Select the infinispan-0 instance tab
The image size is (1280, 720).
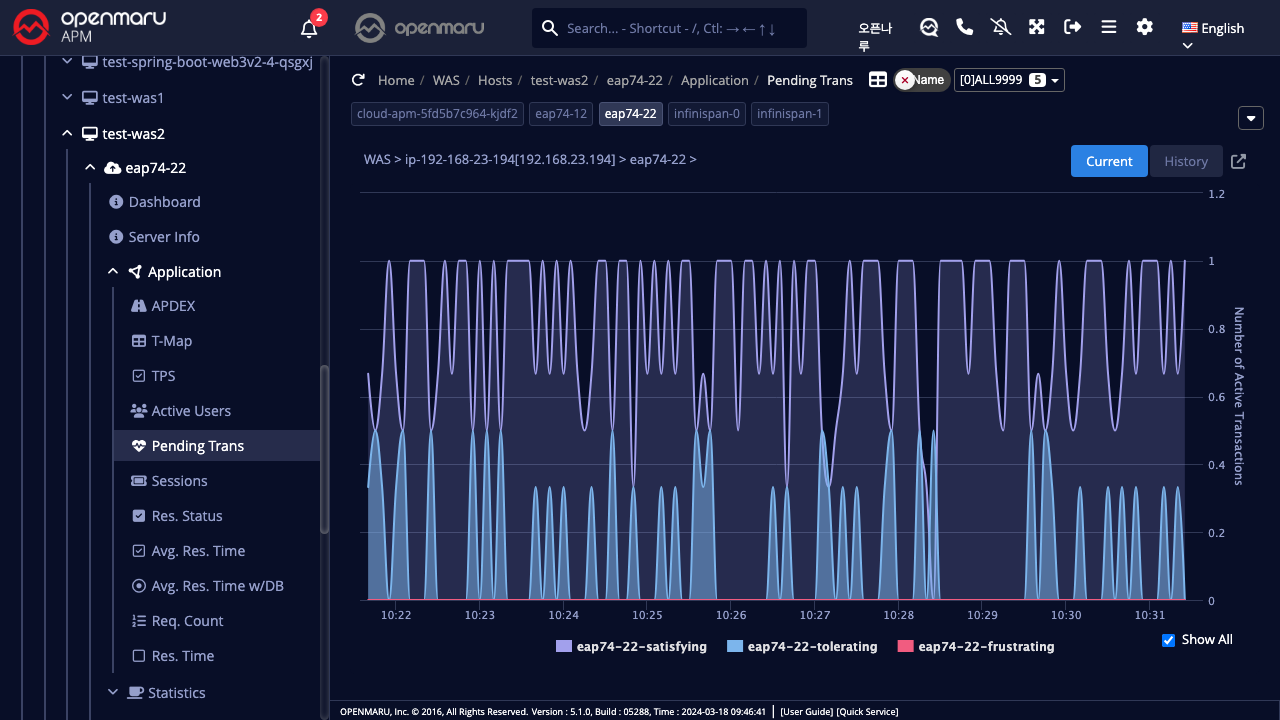point(706,114)
